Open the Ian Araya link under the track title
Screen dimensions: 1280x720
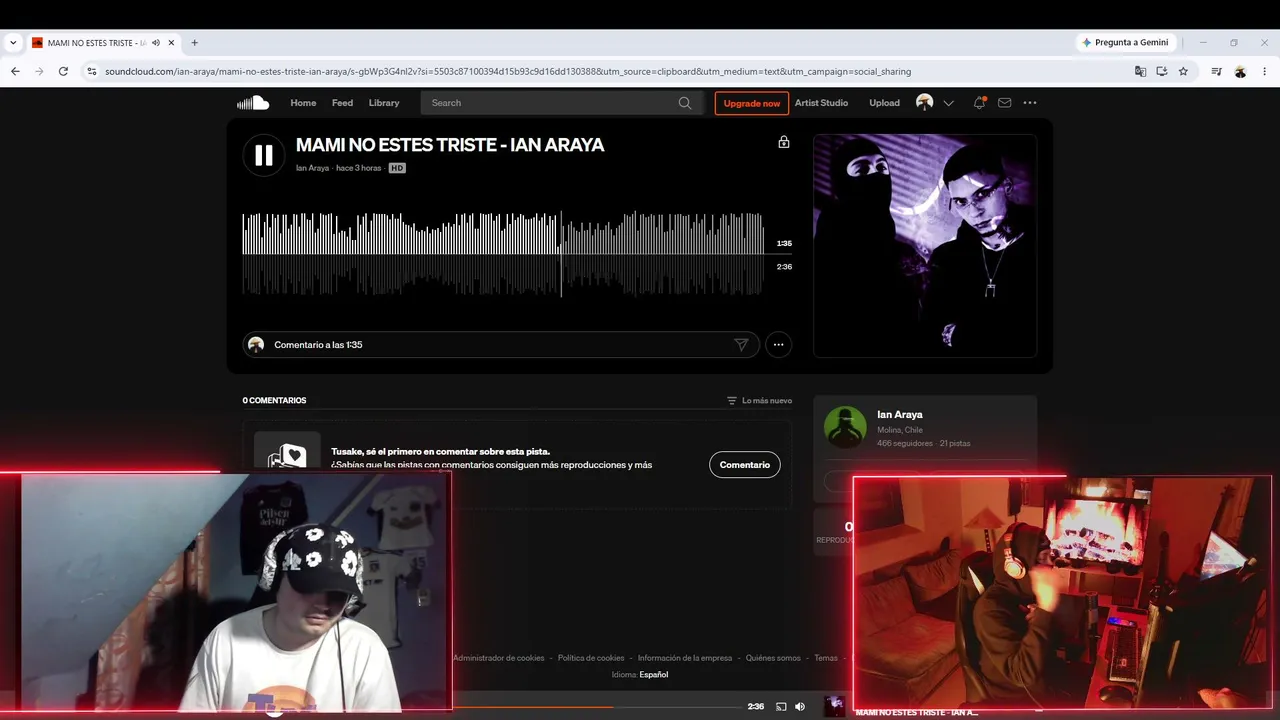pyautogui.click(x=312, y=168)
